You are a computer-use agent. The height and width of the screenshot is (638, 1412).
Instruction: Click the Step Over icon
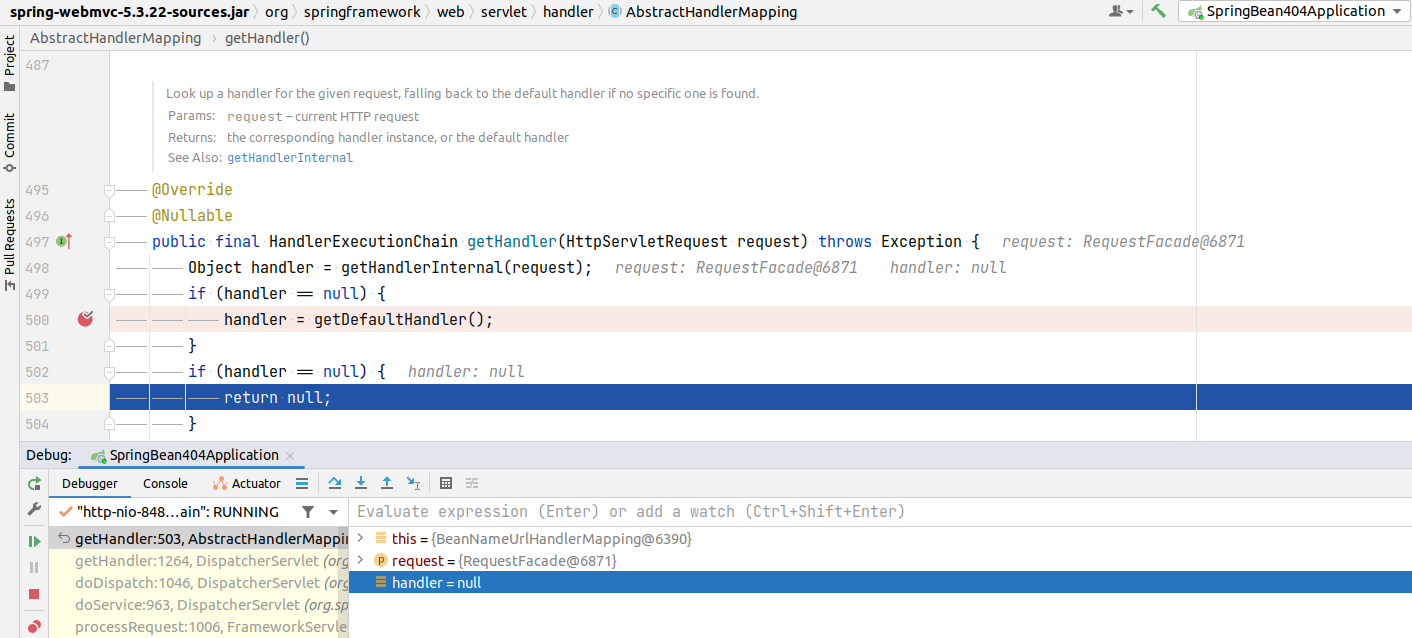(335, 483)
